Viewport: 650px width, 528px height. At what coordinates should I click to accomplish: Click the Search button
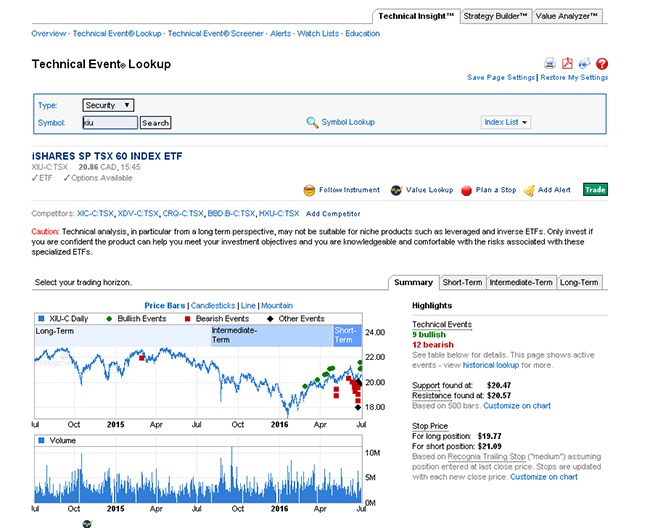pyautogui.click(x=155, y=123)
